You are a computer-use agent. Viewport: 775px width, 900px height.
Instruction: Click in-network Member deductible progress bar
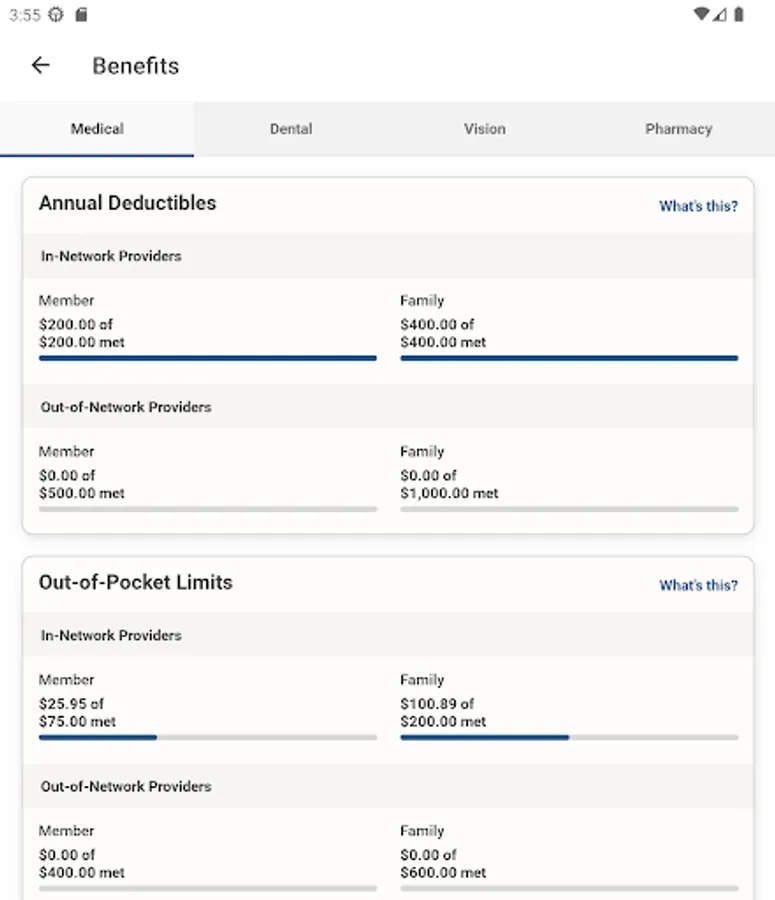point(208,358)
